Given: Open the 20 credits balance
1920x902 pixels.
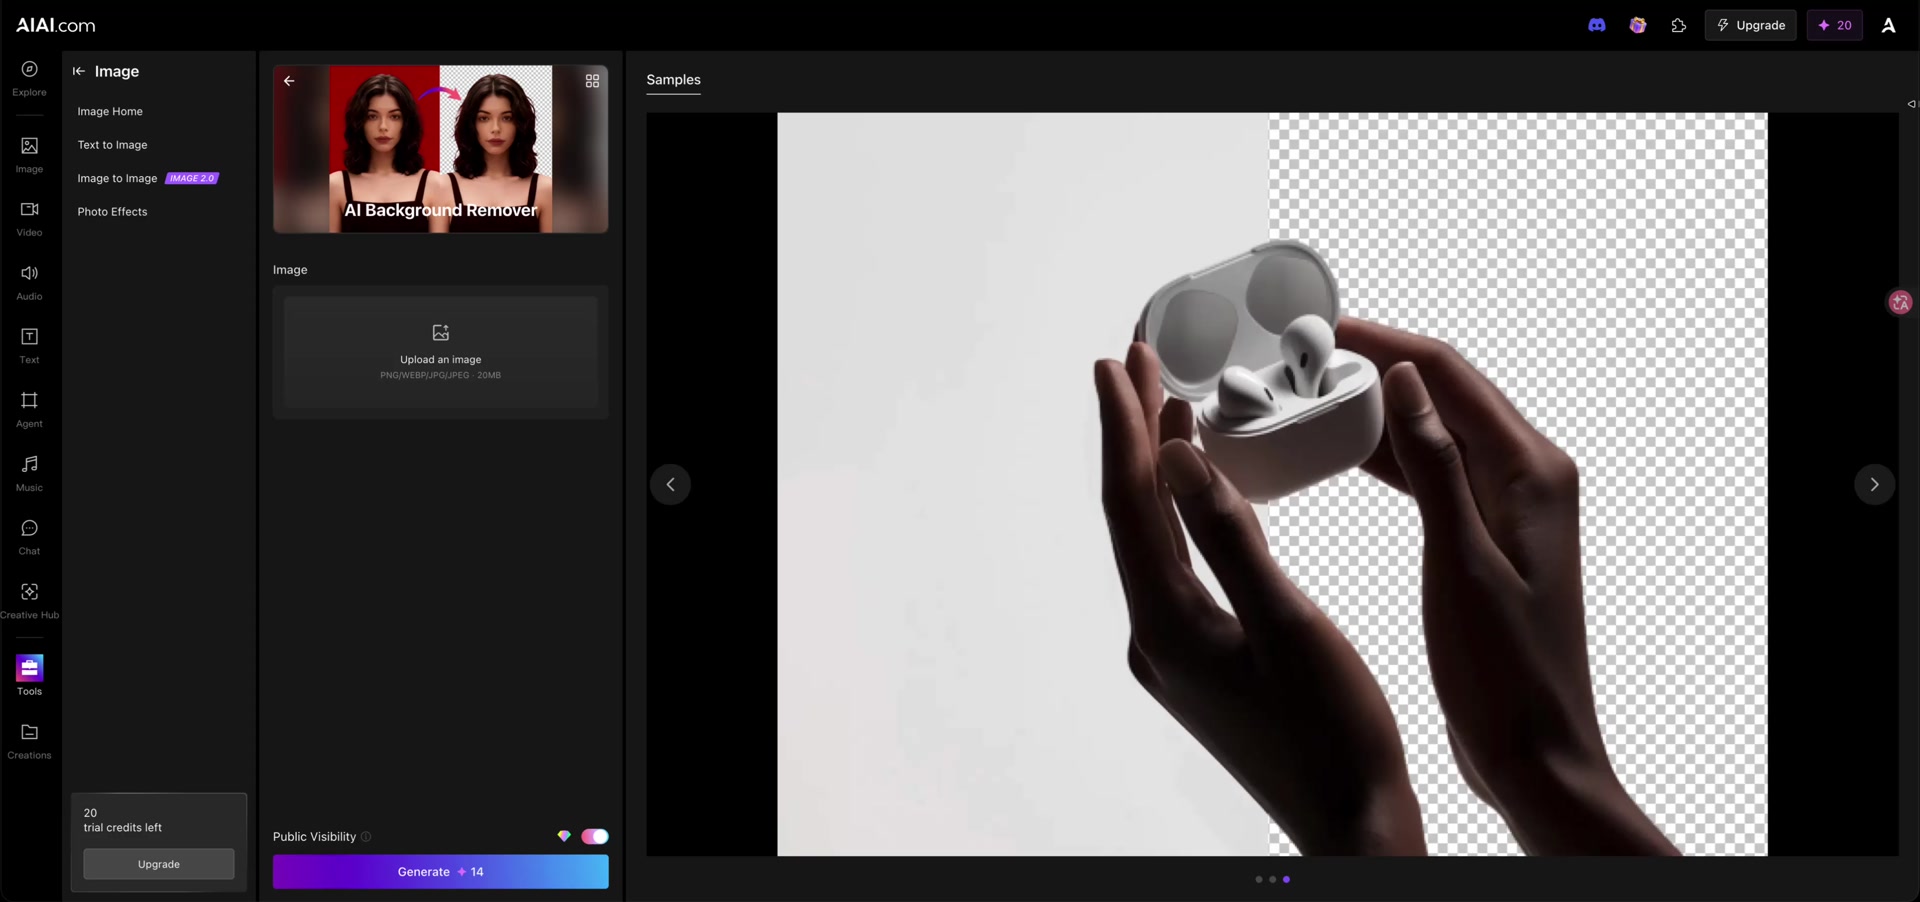Looking at the screenshot, I should [1834, 25].
